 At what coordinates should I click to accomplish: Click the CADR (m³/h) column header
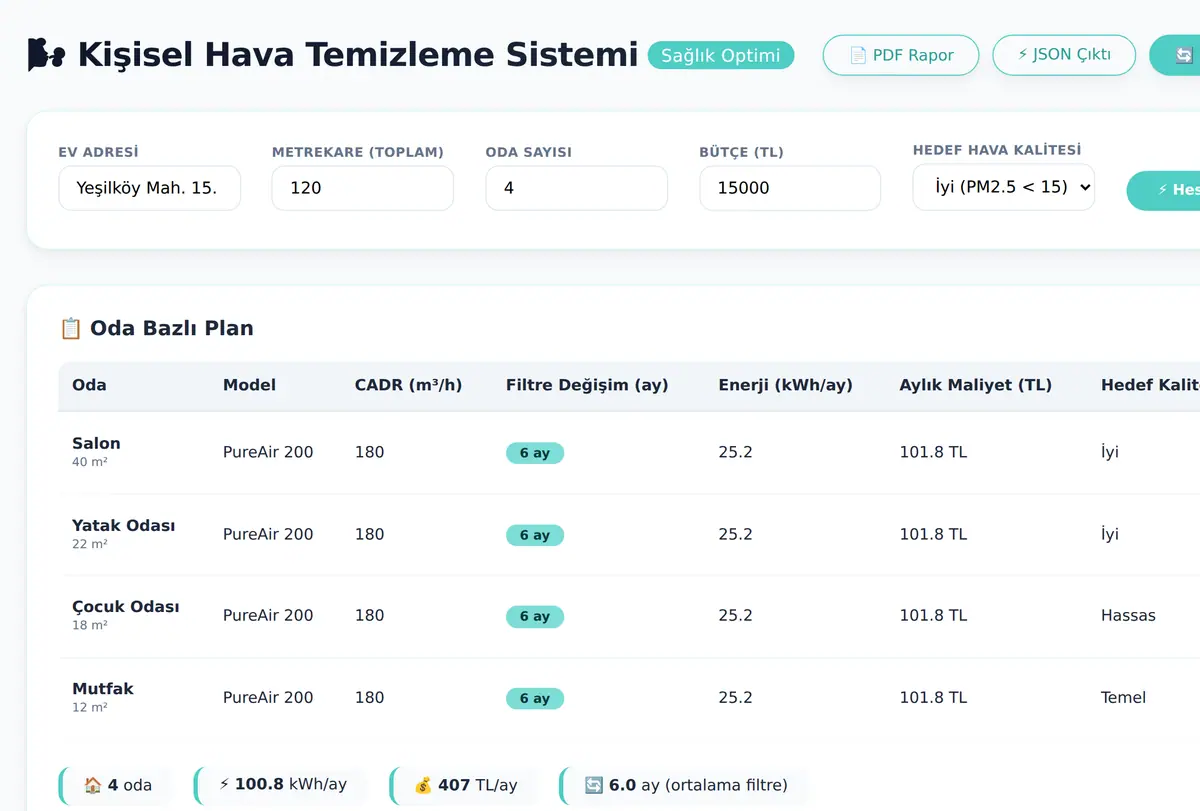[408, 385]
